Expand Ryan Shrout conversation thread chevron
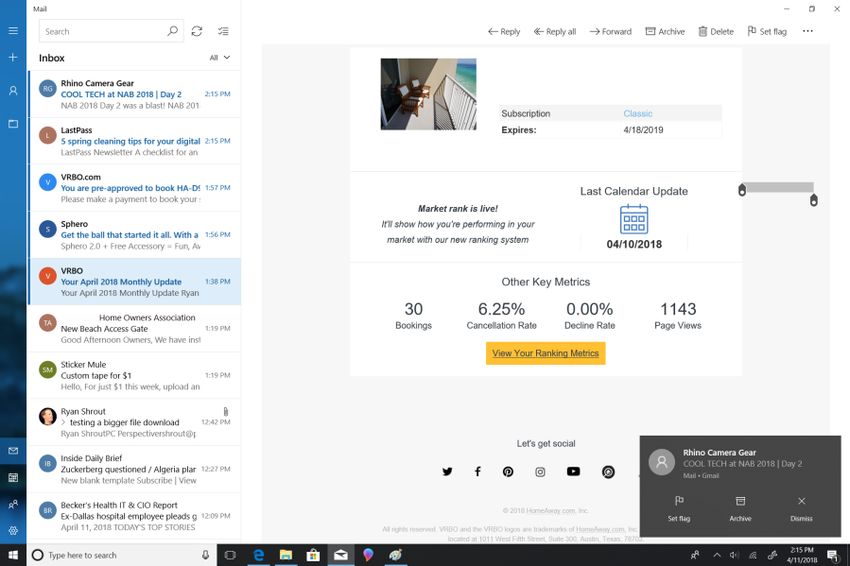Viewport: 850px width, 566px height. (x=63, y=422)
